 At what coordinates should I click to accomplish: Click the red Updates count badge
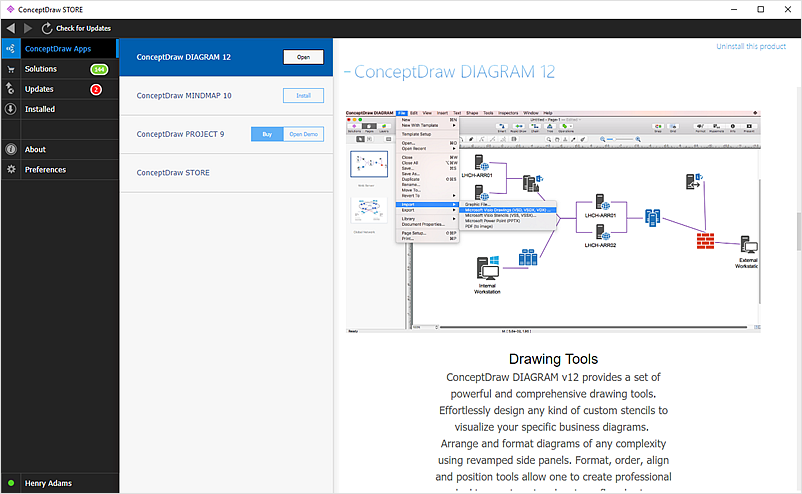click(x=96, y=89)
